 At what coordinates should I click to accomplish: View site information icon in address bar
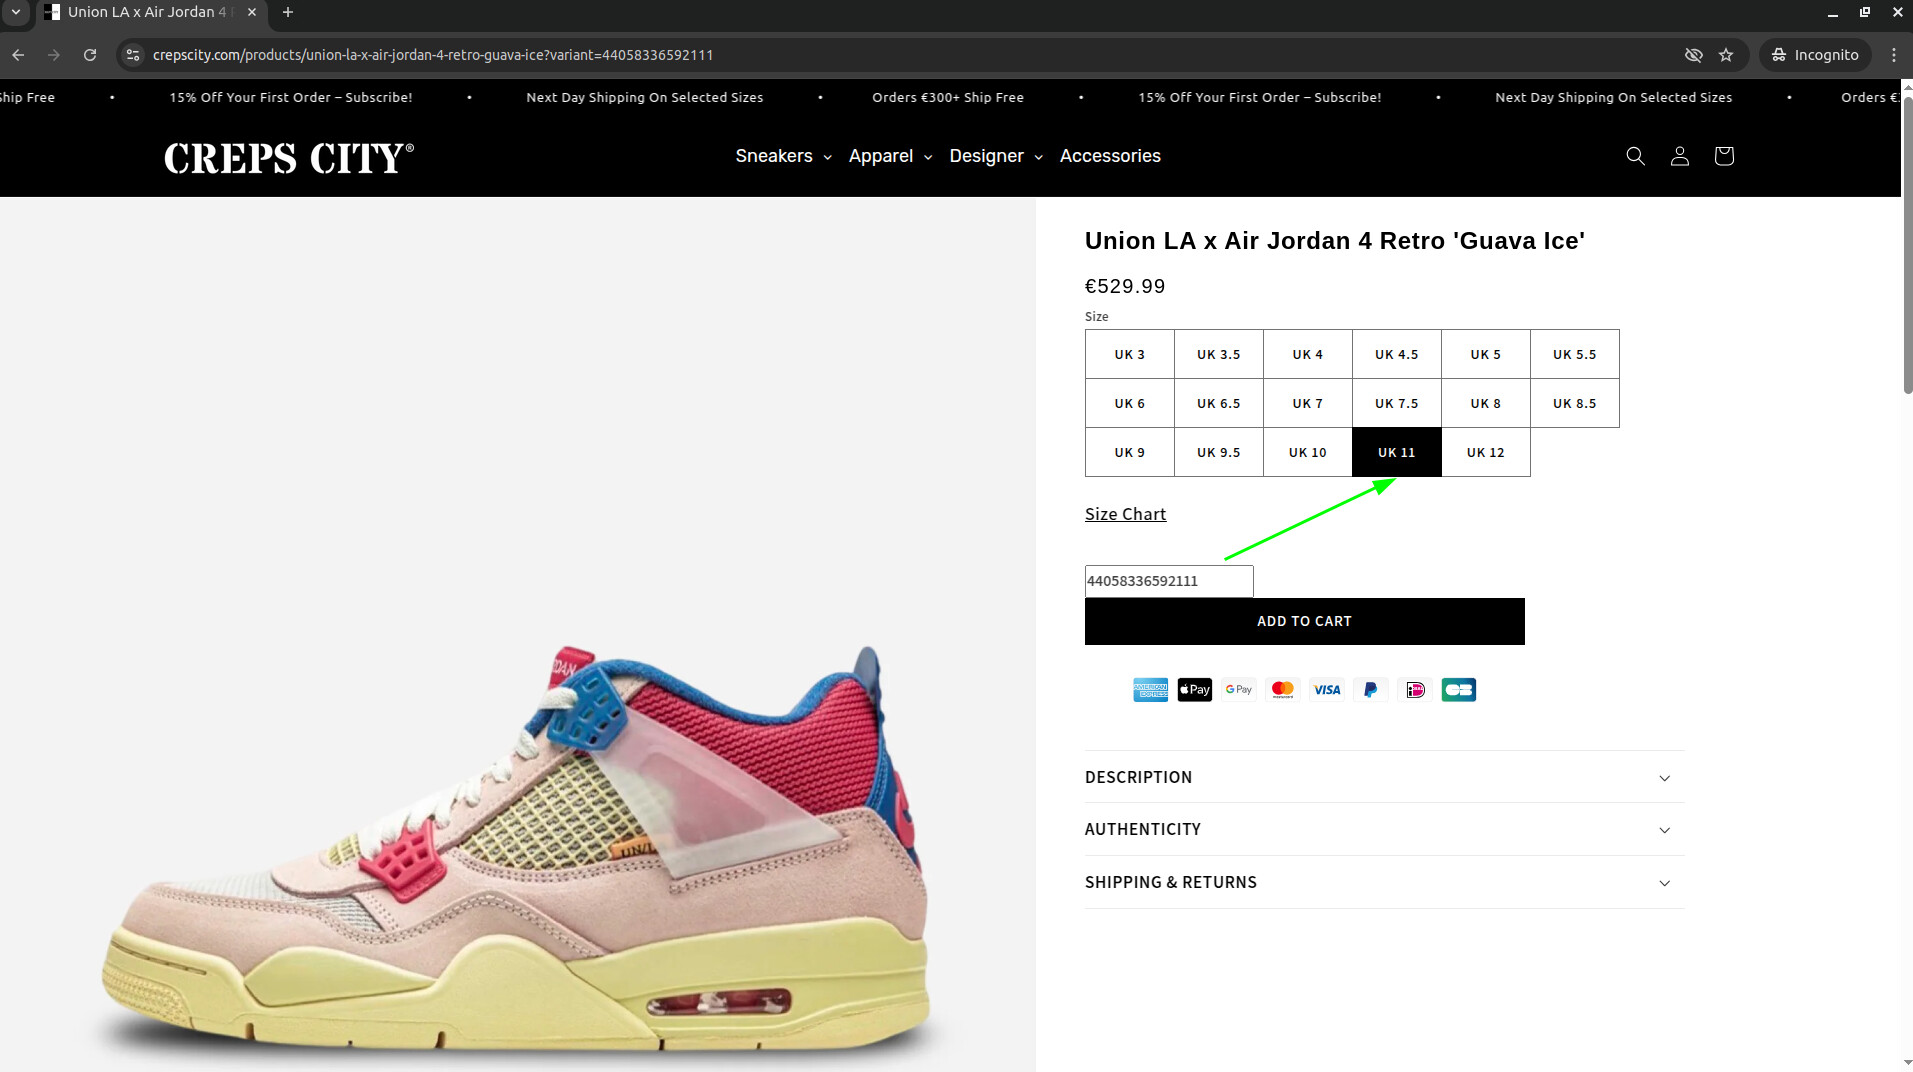[x=133, y=55]
